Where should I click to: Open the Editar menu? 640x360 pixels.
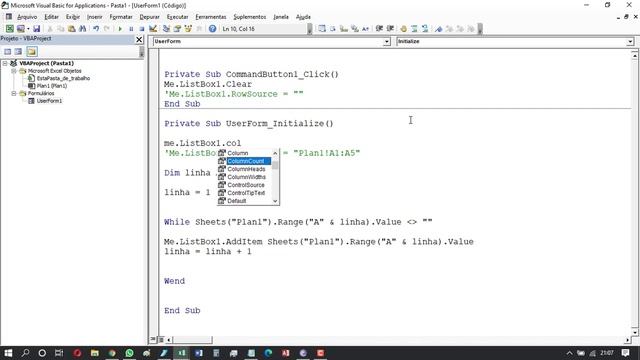tap(51, 17)
